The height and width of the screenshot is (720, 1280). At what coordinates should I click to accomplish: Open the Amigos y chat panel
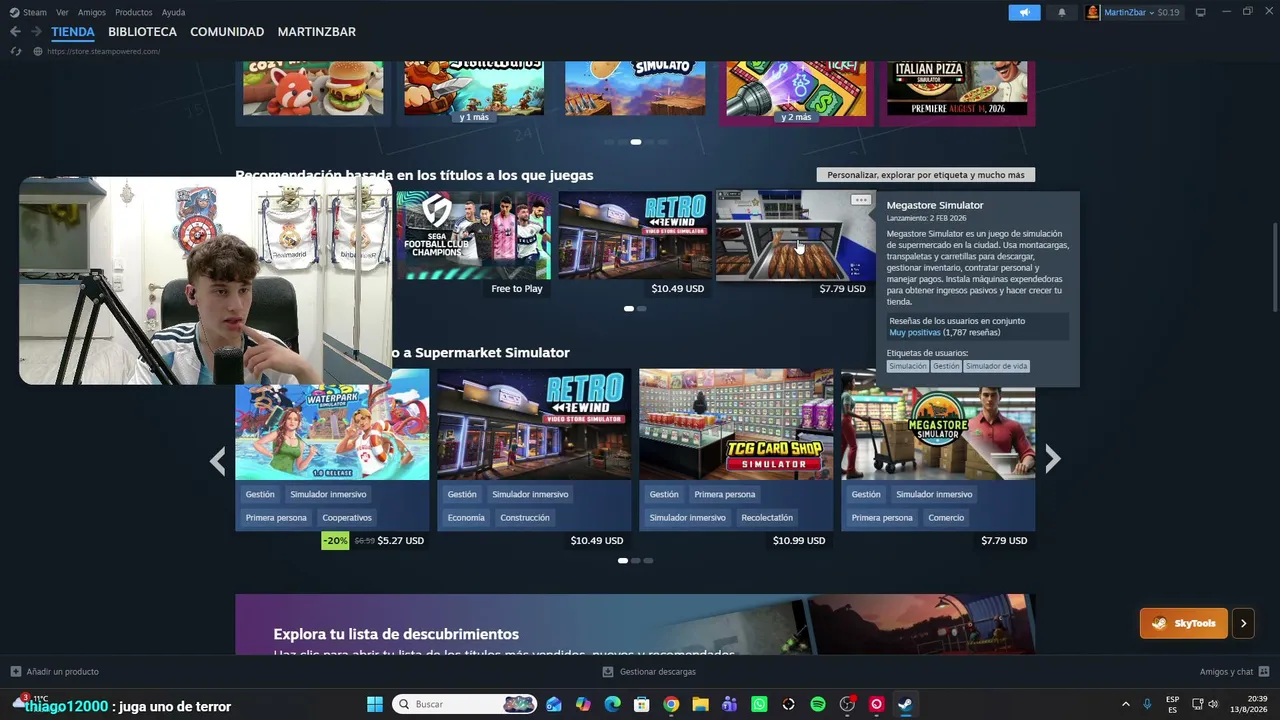(1234, 672)
